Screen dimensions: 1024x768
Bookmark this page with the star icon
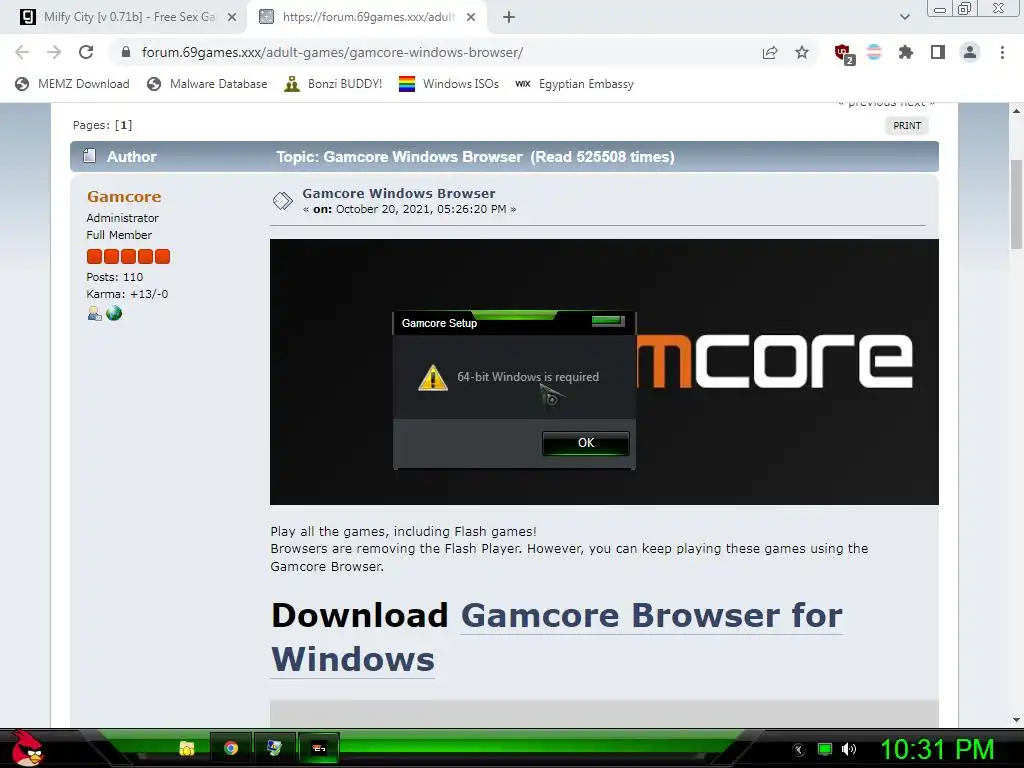(x=802, y=52)
